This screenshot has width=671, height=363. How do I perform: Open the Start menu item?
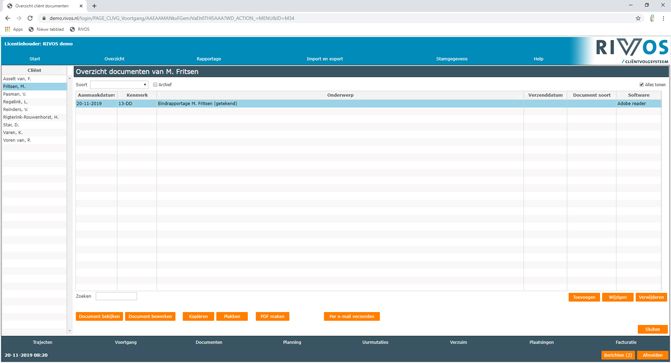[35, 59]
